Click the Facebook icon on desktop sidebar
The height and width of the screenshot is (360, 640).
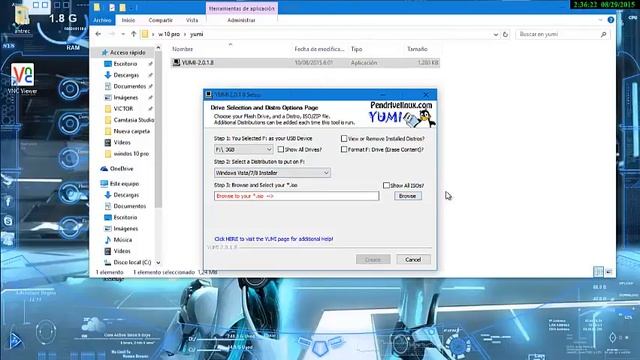click(8, 201)
